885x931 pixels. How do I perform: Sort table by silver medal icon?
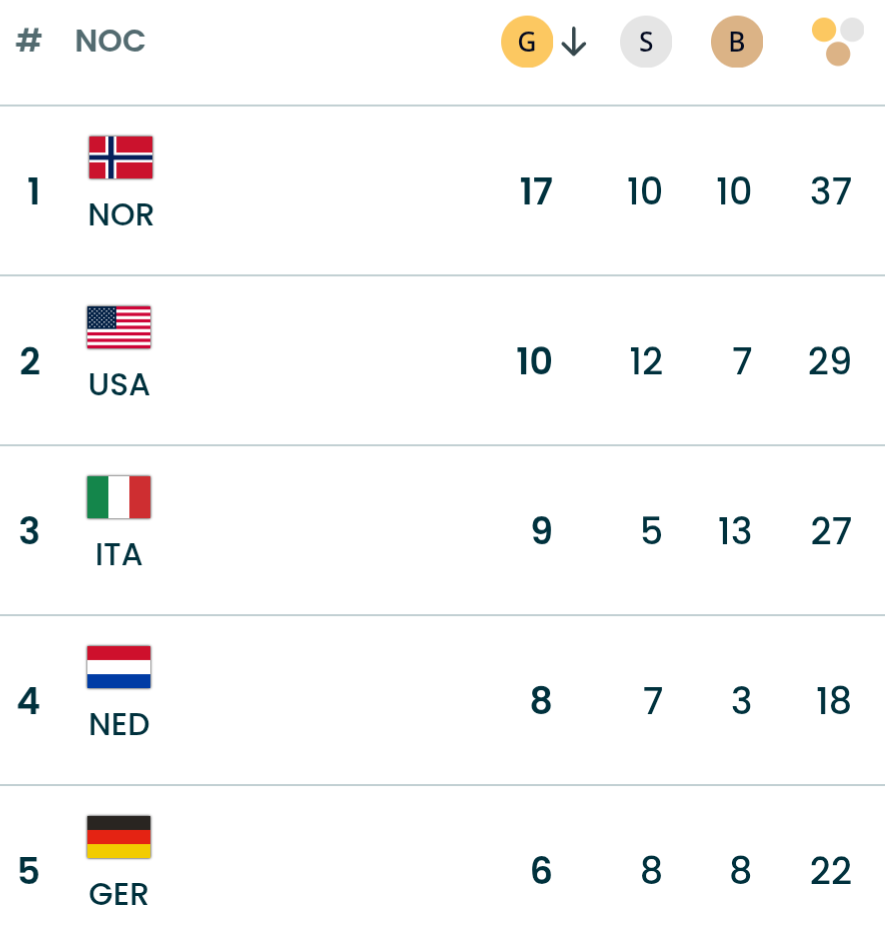[646, 42]
